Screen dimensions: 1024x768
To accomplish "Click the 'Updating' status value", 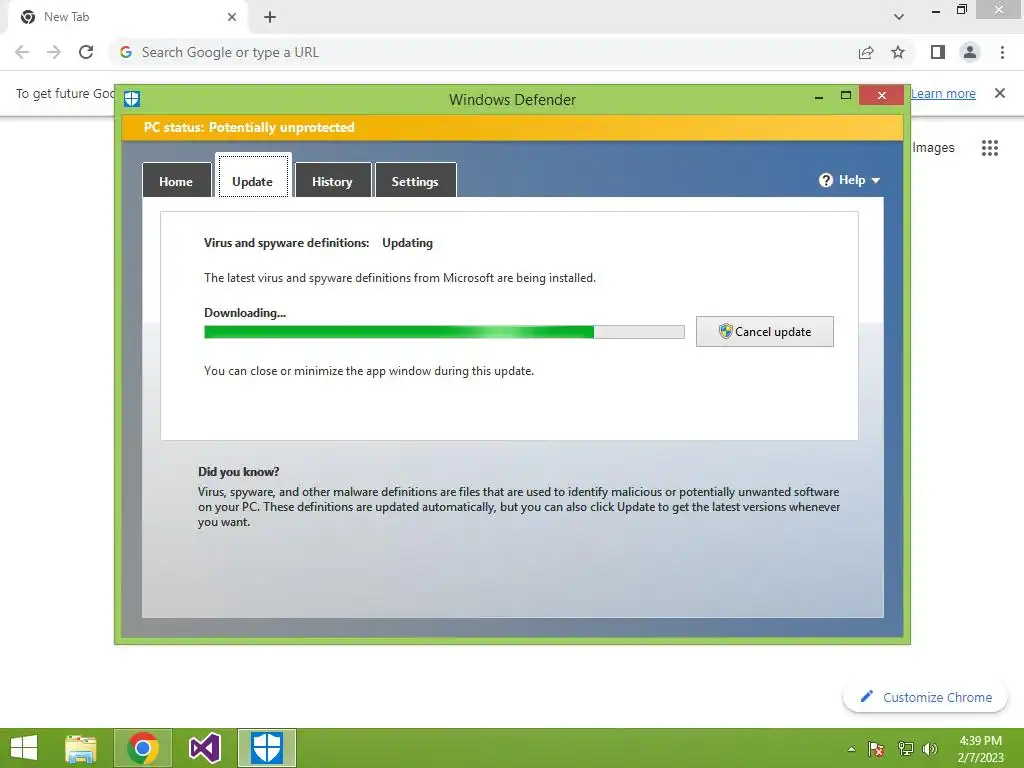I will pyautogui.click(x=408, y=243).
